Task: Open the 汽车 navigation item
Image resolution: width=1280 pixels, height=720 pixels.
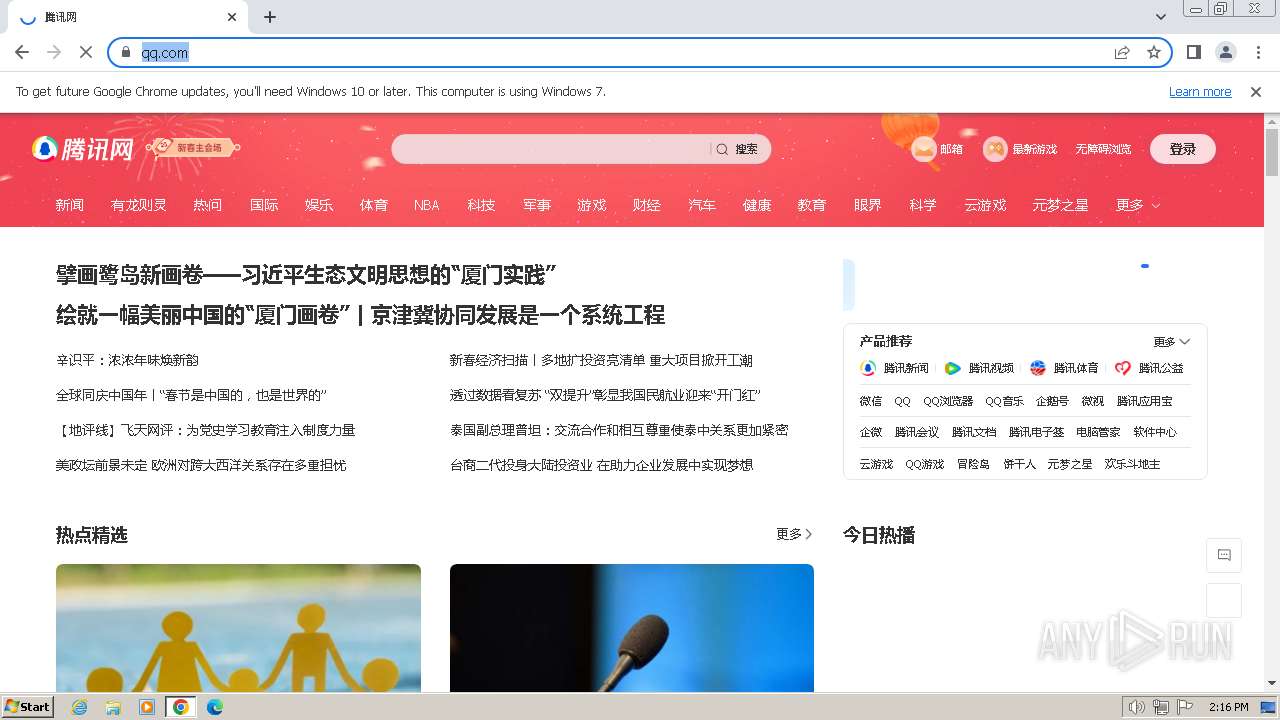Action: (702, 205)
